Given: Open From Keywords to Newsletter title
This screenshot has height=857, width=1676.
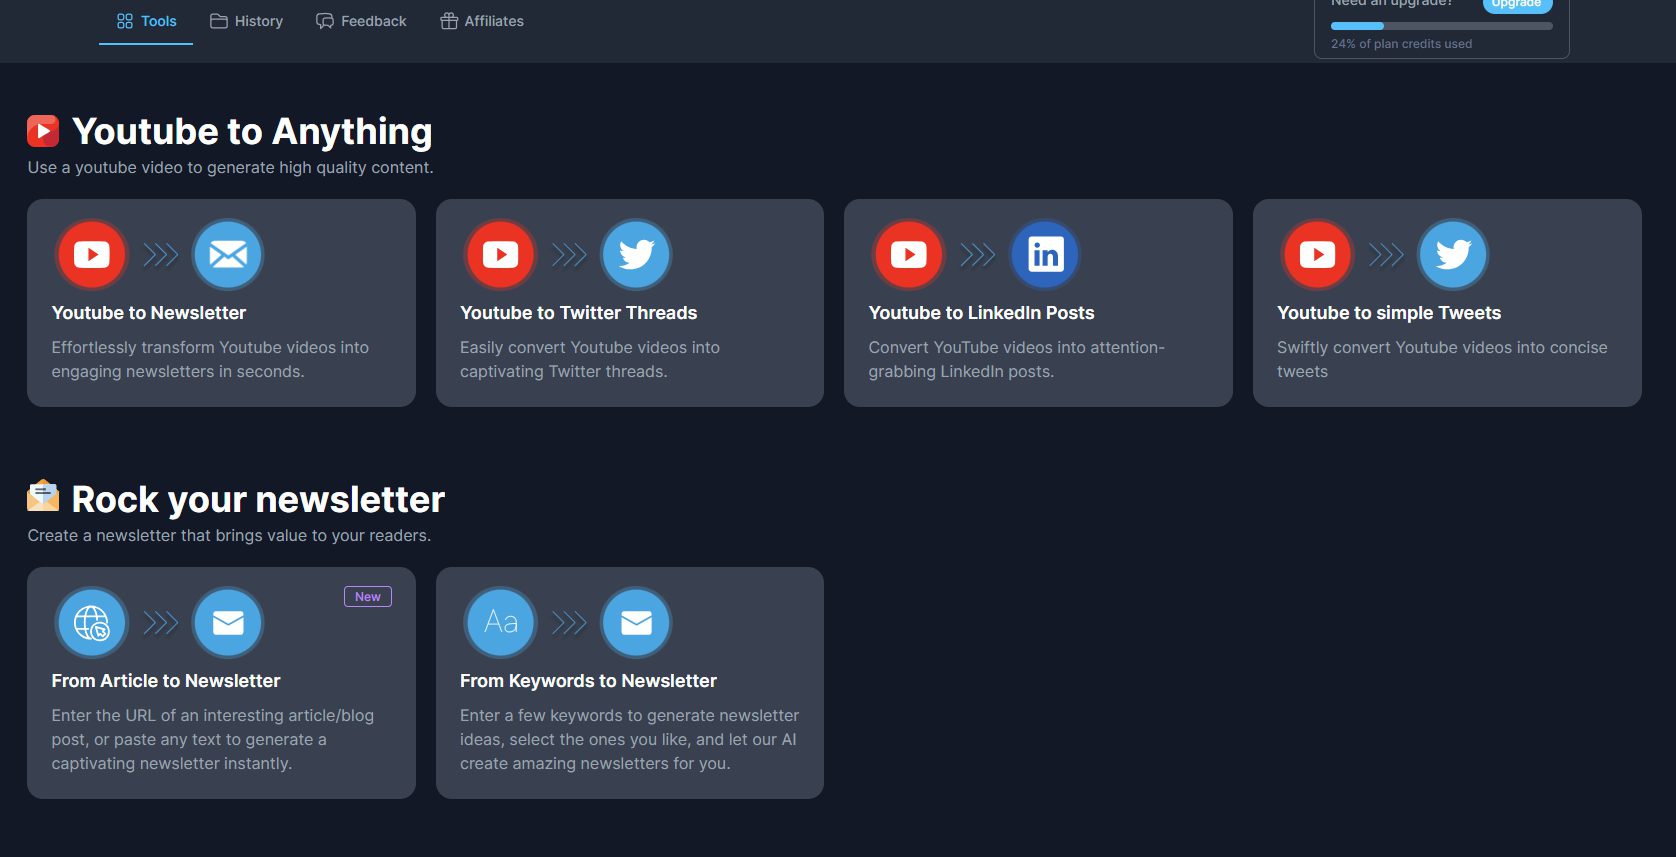Looking at the screenshot, I should (x=588, y=681).
